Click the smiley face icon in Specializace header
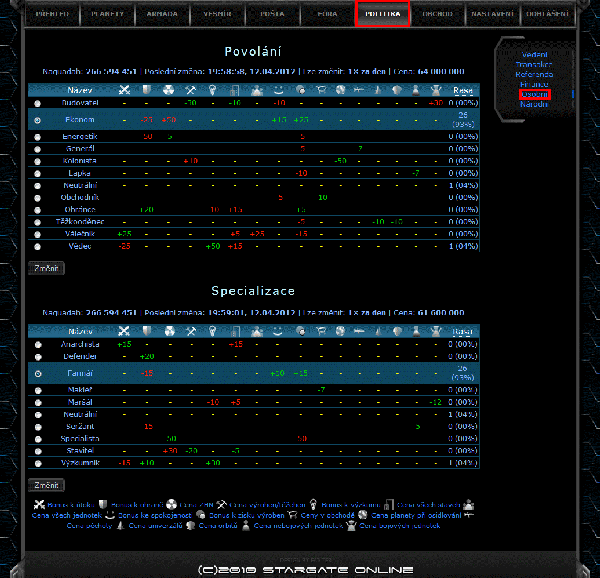Viewport: 600px width, 578px height. pos(278,330)
